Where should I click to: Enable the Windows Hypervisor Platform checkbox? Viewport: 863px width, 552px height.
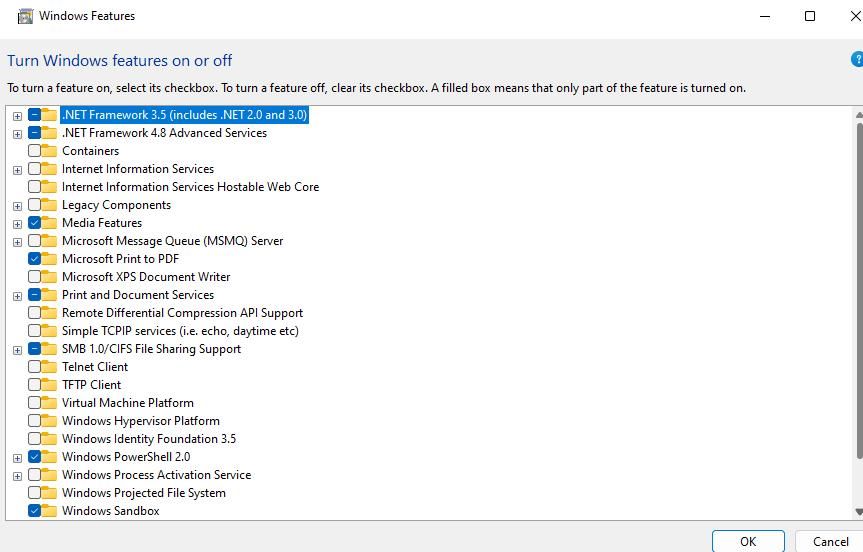coord(34,421)
